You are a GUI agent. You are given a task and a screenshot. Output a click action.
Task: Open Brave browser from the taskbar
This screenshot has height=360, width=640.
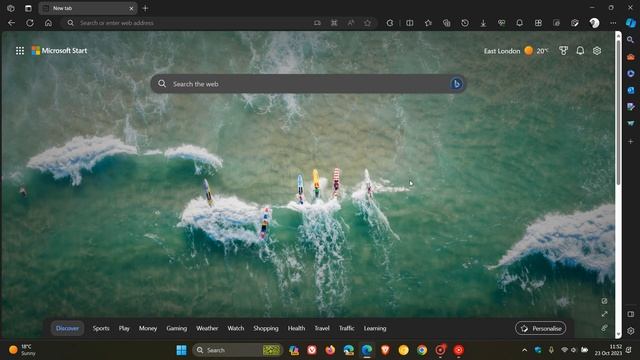[385, 350]
